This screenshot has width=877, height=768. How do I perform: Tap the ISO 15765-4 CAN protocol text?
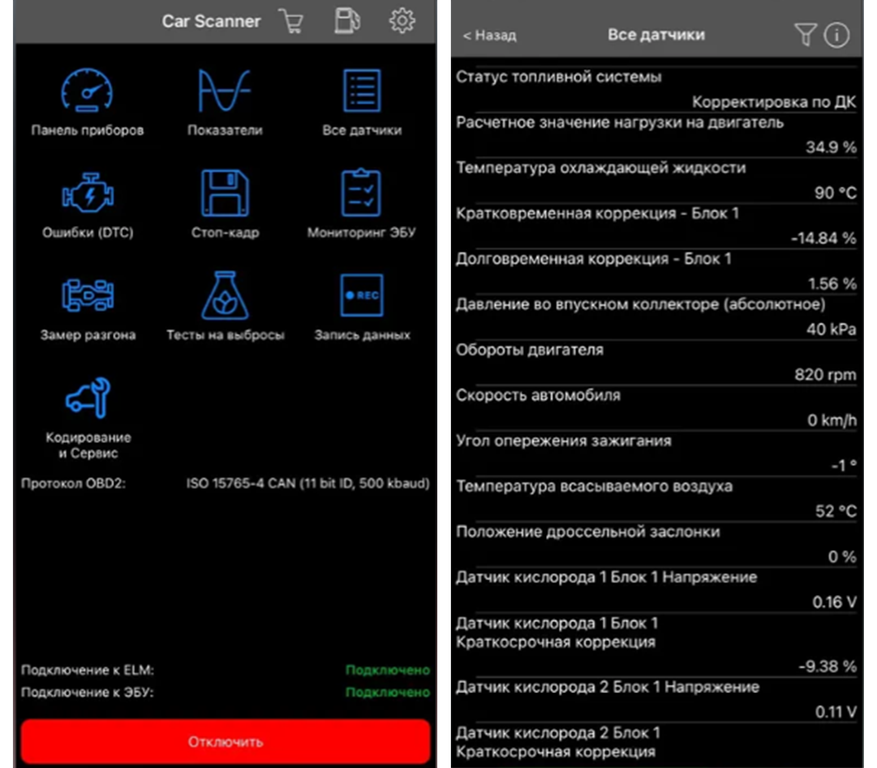pos(308,483)
